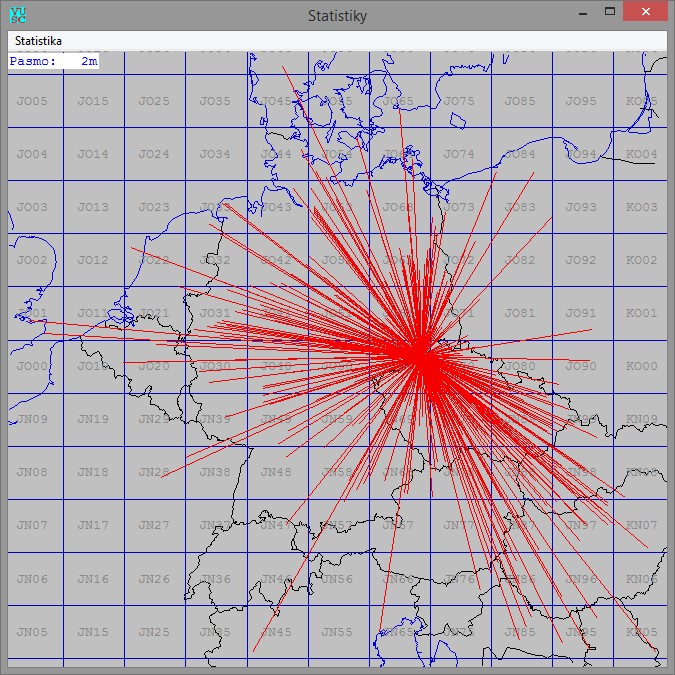Click the JN19 locator label
Image resolution: width=675 pixels, height=675 pixels.
[93, 419]
